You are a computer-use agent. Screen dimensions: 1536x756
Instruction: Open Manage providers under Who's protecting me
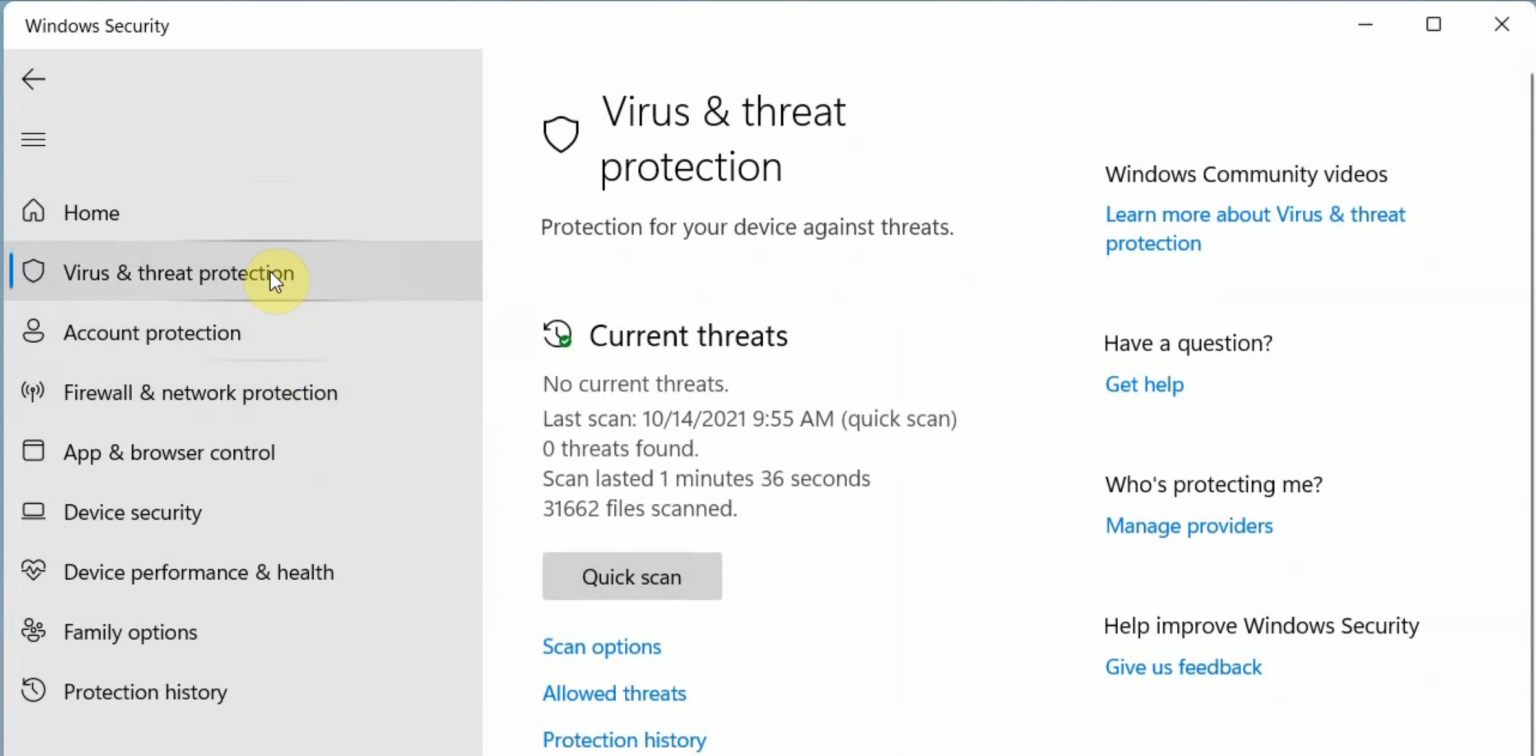pyautogui.click(x=1189, y=525)
